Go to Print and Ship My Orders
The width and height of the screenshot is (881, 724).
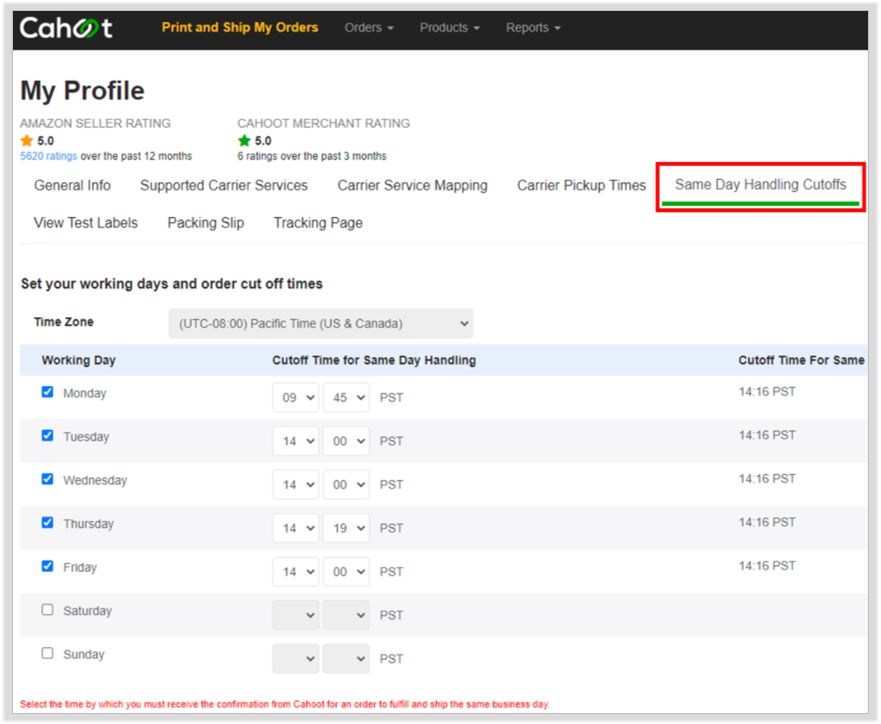240,28
